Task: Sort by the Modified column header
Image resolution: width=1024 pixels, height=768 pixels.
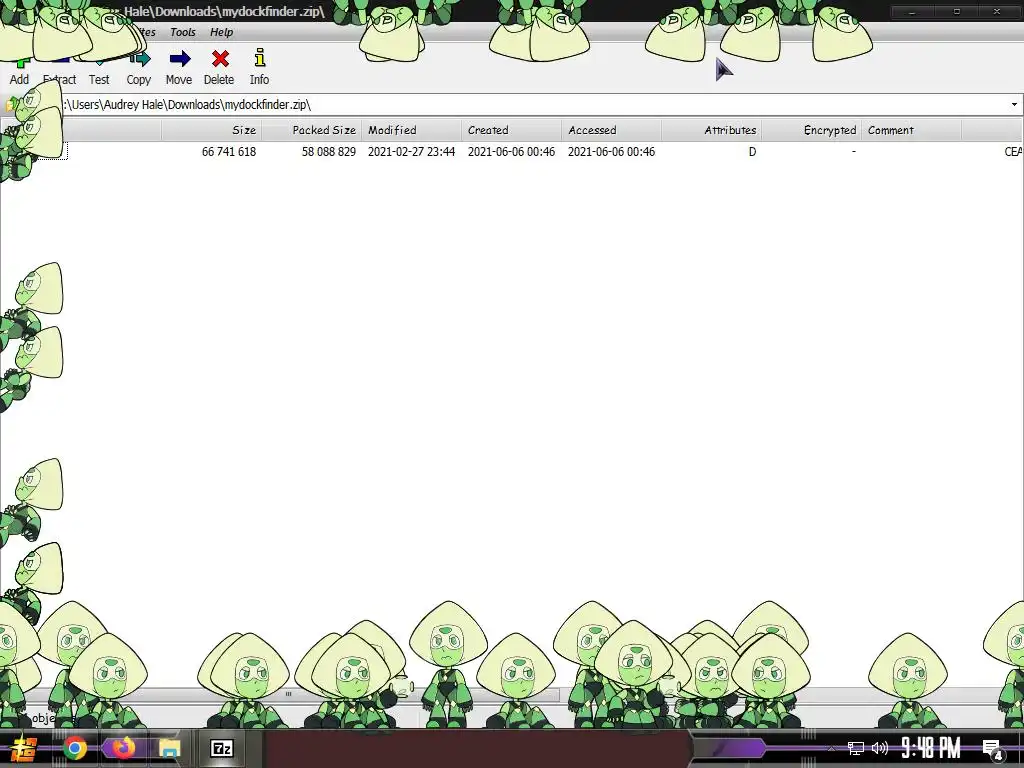Action: 411,130
